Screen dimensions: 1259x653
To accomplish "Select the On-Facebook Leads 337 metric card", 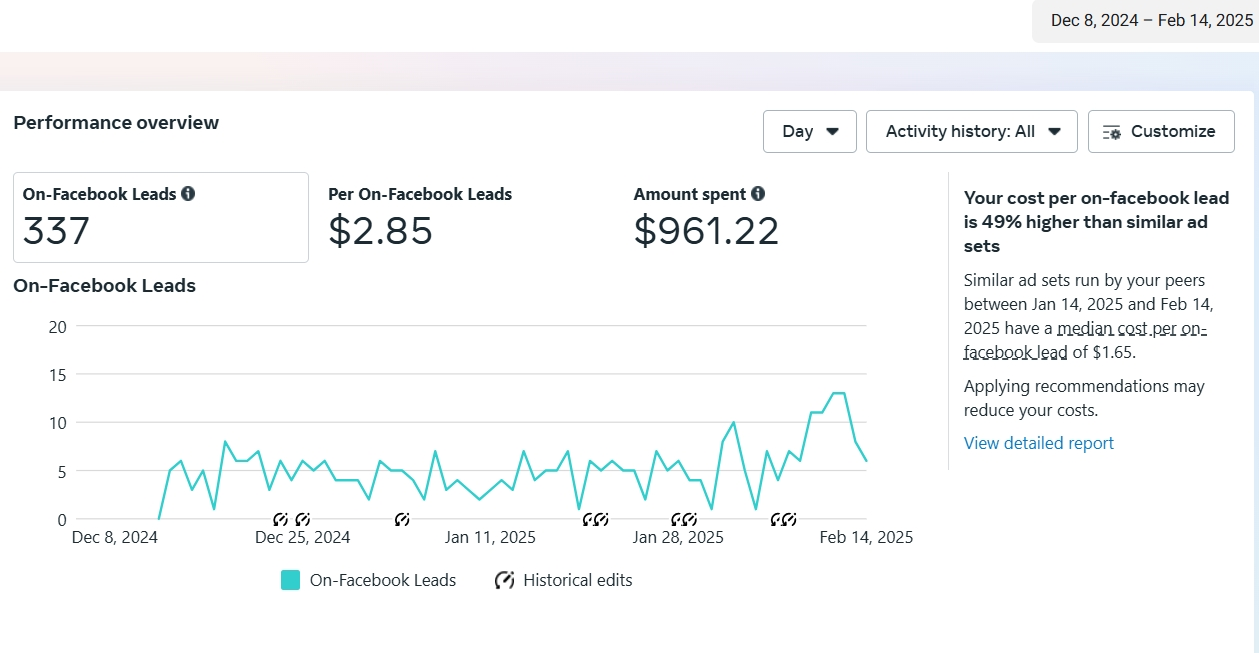I will (160, 217).
